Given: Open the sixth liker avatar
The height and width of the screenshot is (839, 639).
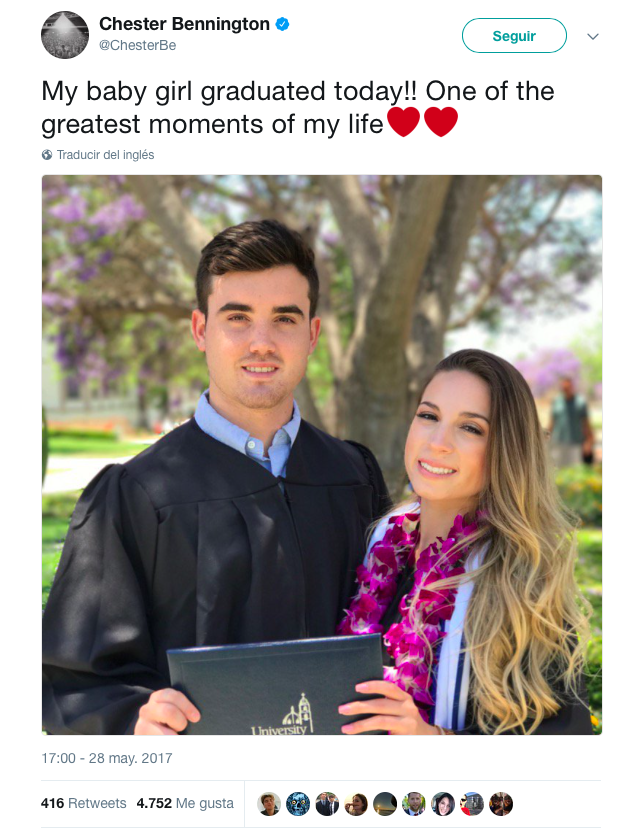Looking at the screenshot, I should [414, 804].
